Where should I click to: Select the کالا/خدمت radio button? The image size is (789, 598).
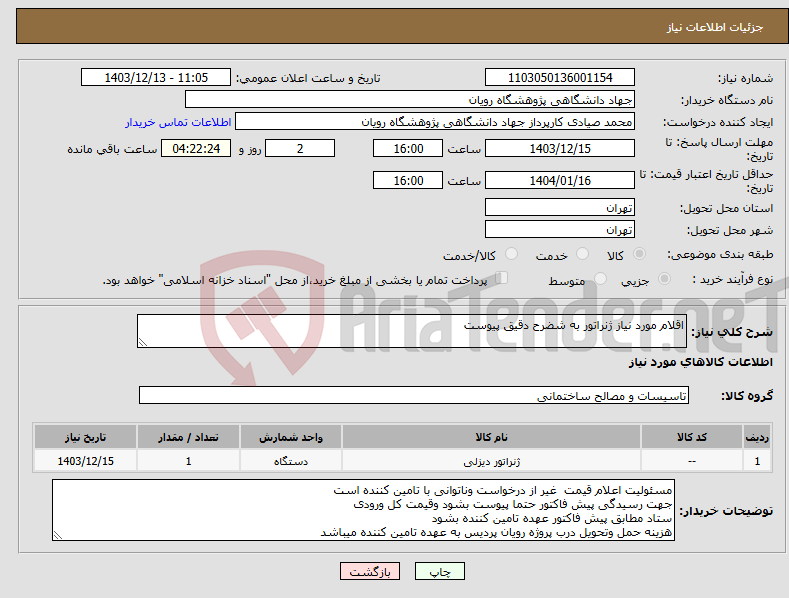coord(511,254)
